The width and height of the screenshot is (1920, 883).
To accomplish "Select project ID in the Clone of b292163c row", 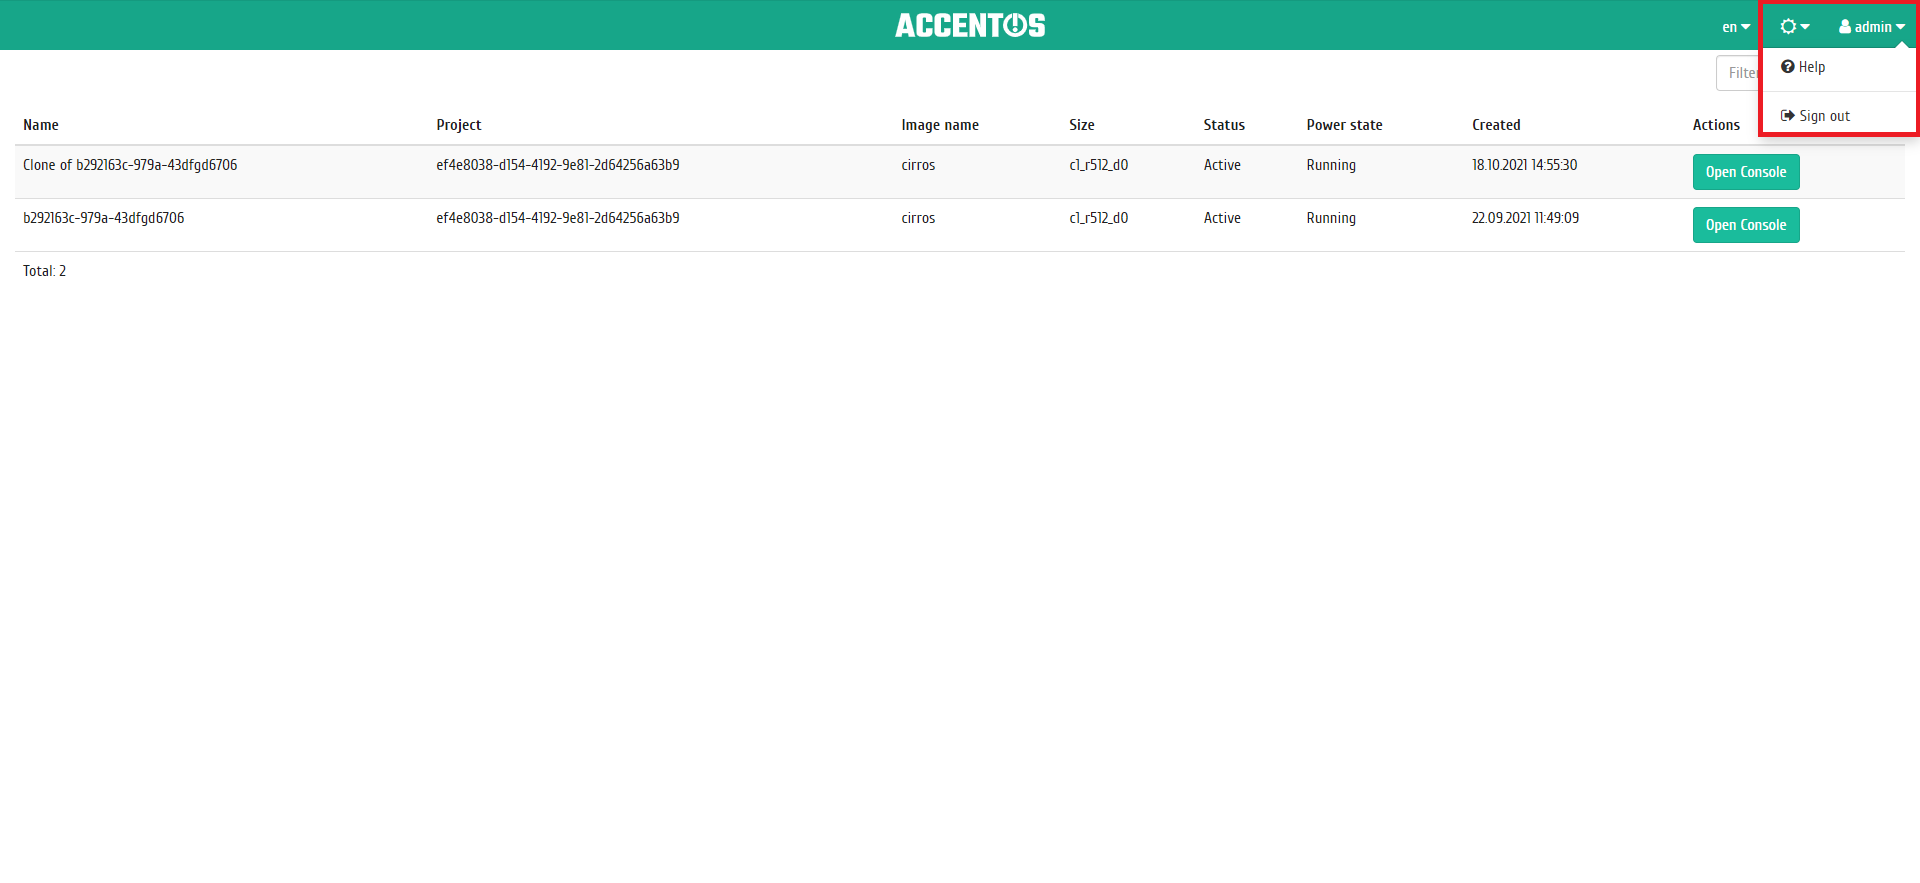I will 558,165.
